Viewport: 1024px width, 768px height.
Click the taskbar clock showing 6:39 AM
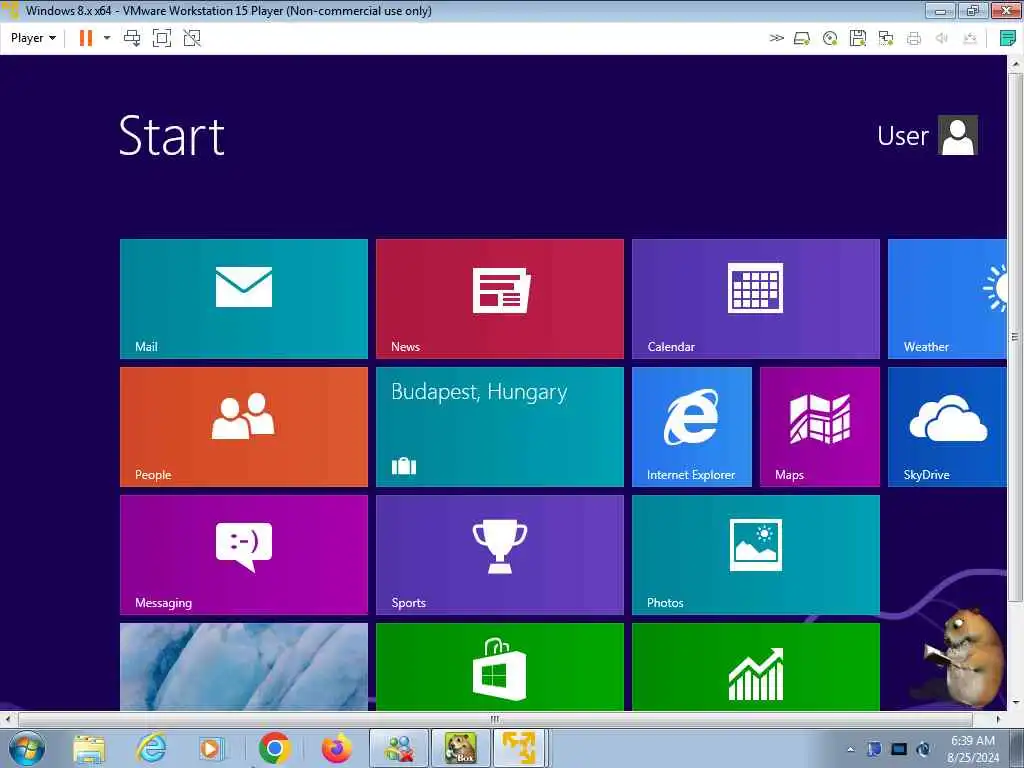point(972,749)
